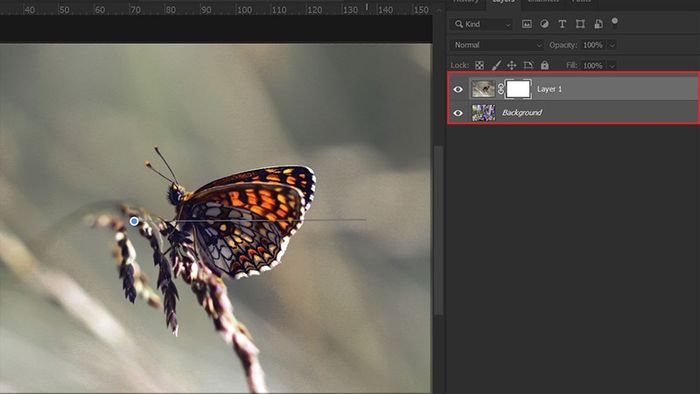The height and width of the screenshot is (394, 700).
Task: Hide Layer 1 using eye icon
Action: point(458,89)
